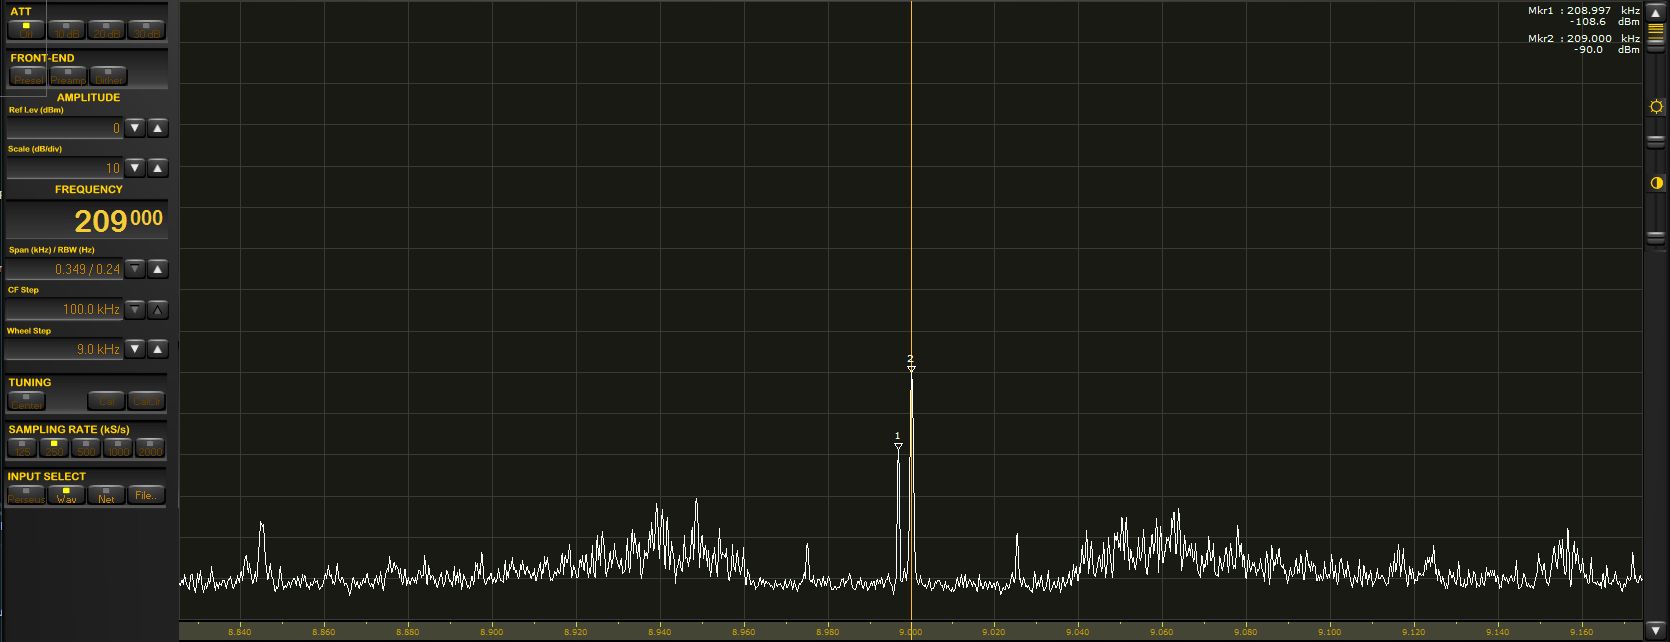Screen dimensions: 1670x642
Task: Decrease the Span / RBW setting
Action: click(135, 269)
